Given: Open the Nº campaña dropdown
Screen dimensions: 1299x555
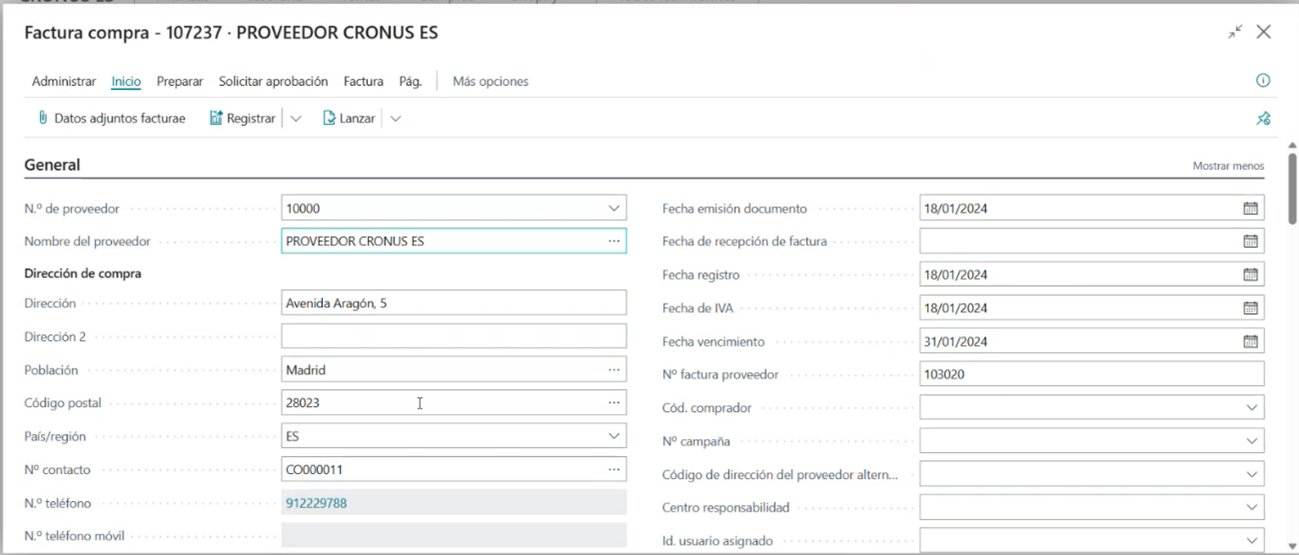Looking at the screenshot, I should [x=1251, y=441].
